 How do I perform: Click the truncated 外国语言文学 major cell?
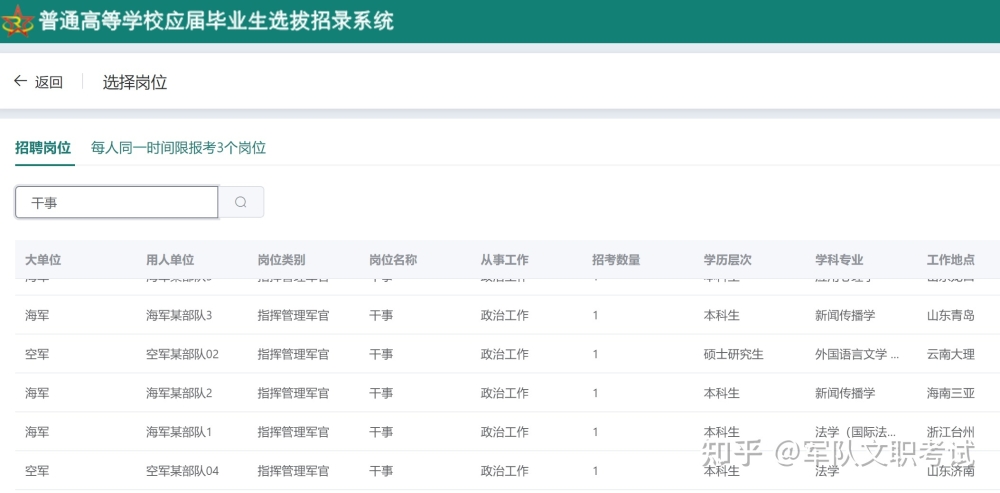click(x=857, y=354)
